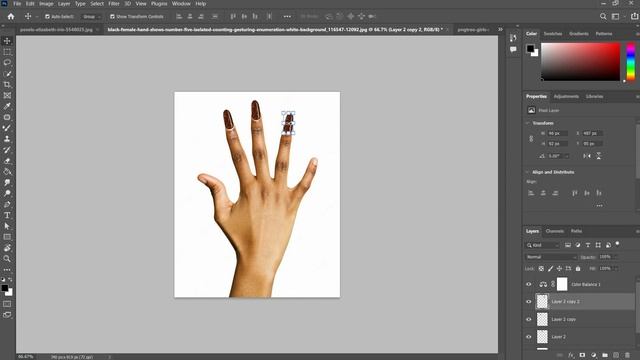Switch to the Paths tab
Screen dimensions: 640x360
[x=576, y=231]
